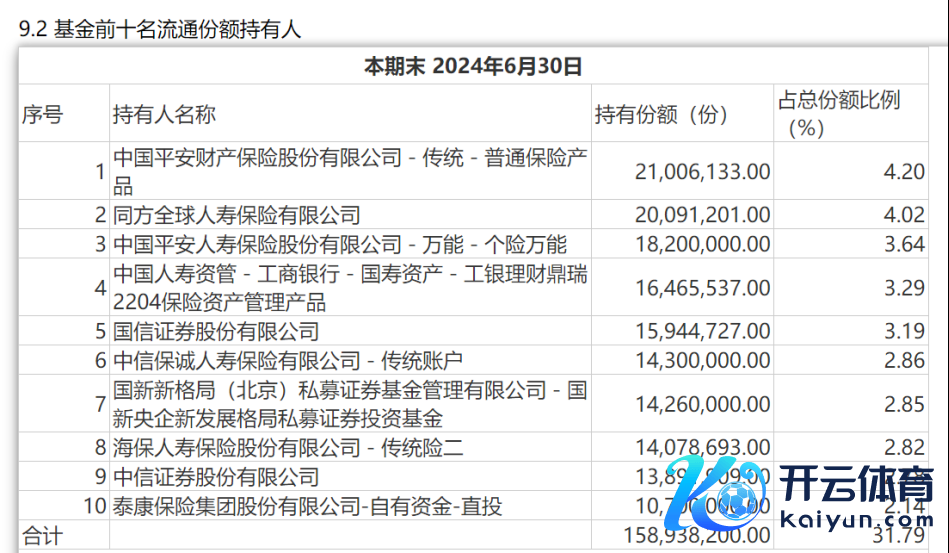This screenshot has height=553, width=949.
Task: Select holder 海保人寿保险股份有限公司 - 传统险二
Action: tap(288, 448)
